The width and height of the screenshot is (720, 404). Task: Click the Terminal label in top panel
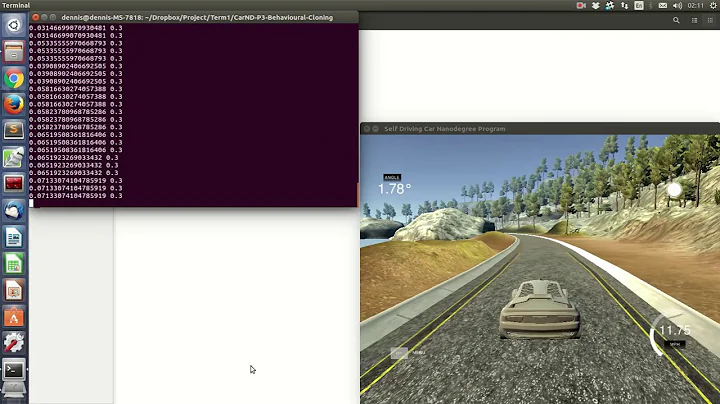[x=16, y=6]
